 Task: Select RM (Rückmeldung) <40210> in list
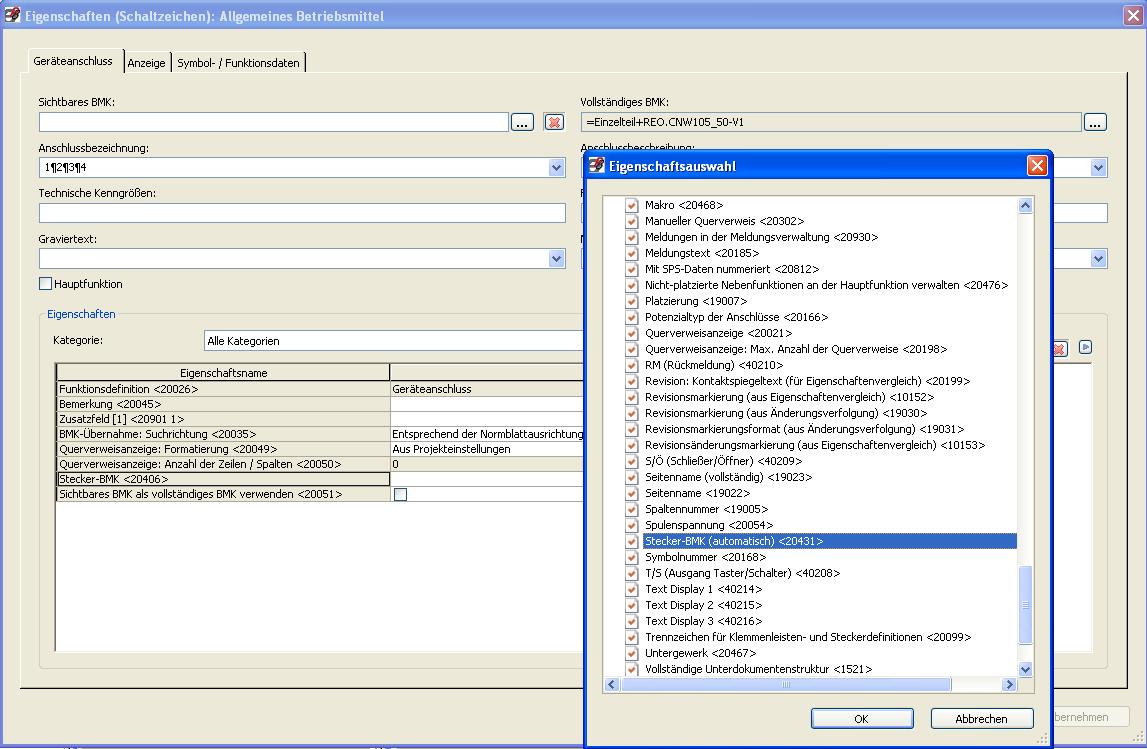point(714,365)
